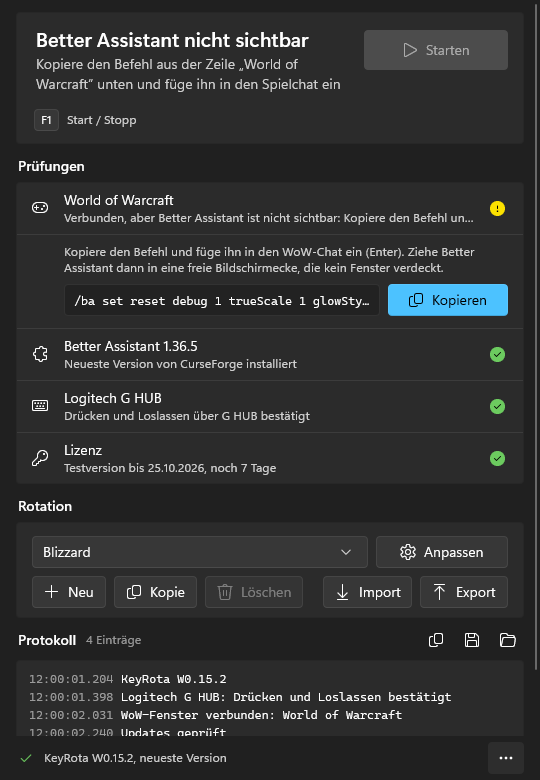Create a new rotation with Neu

point(69,592)
